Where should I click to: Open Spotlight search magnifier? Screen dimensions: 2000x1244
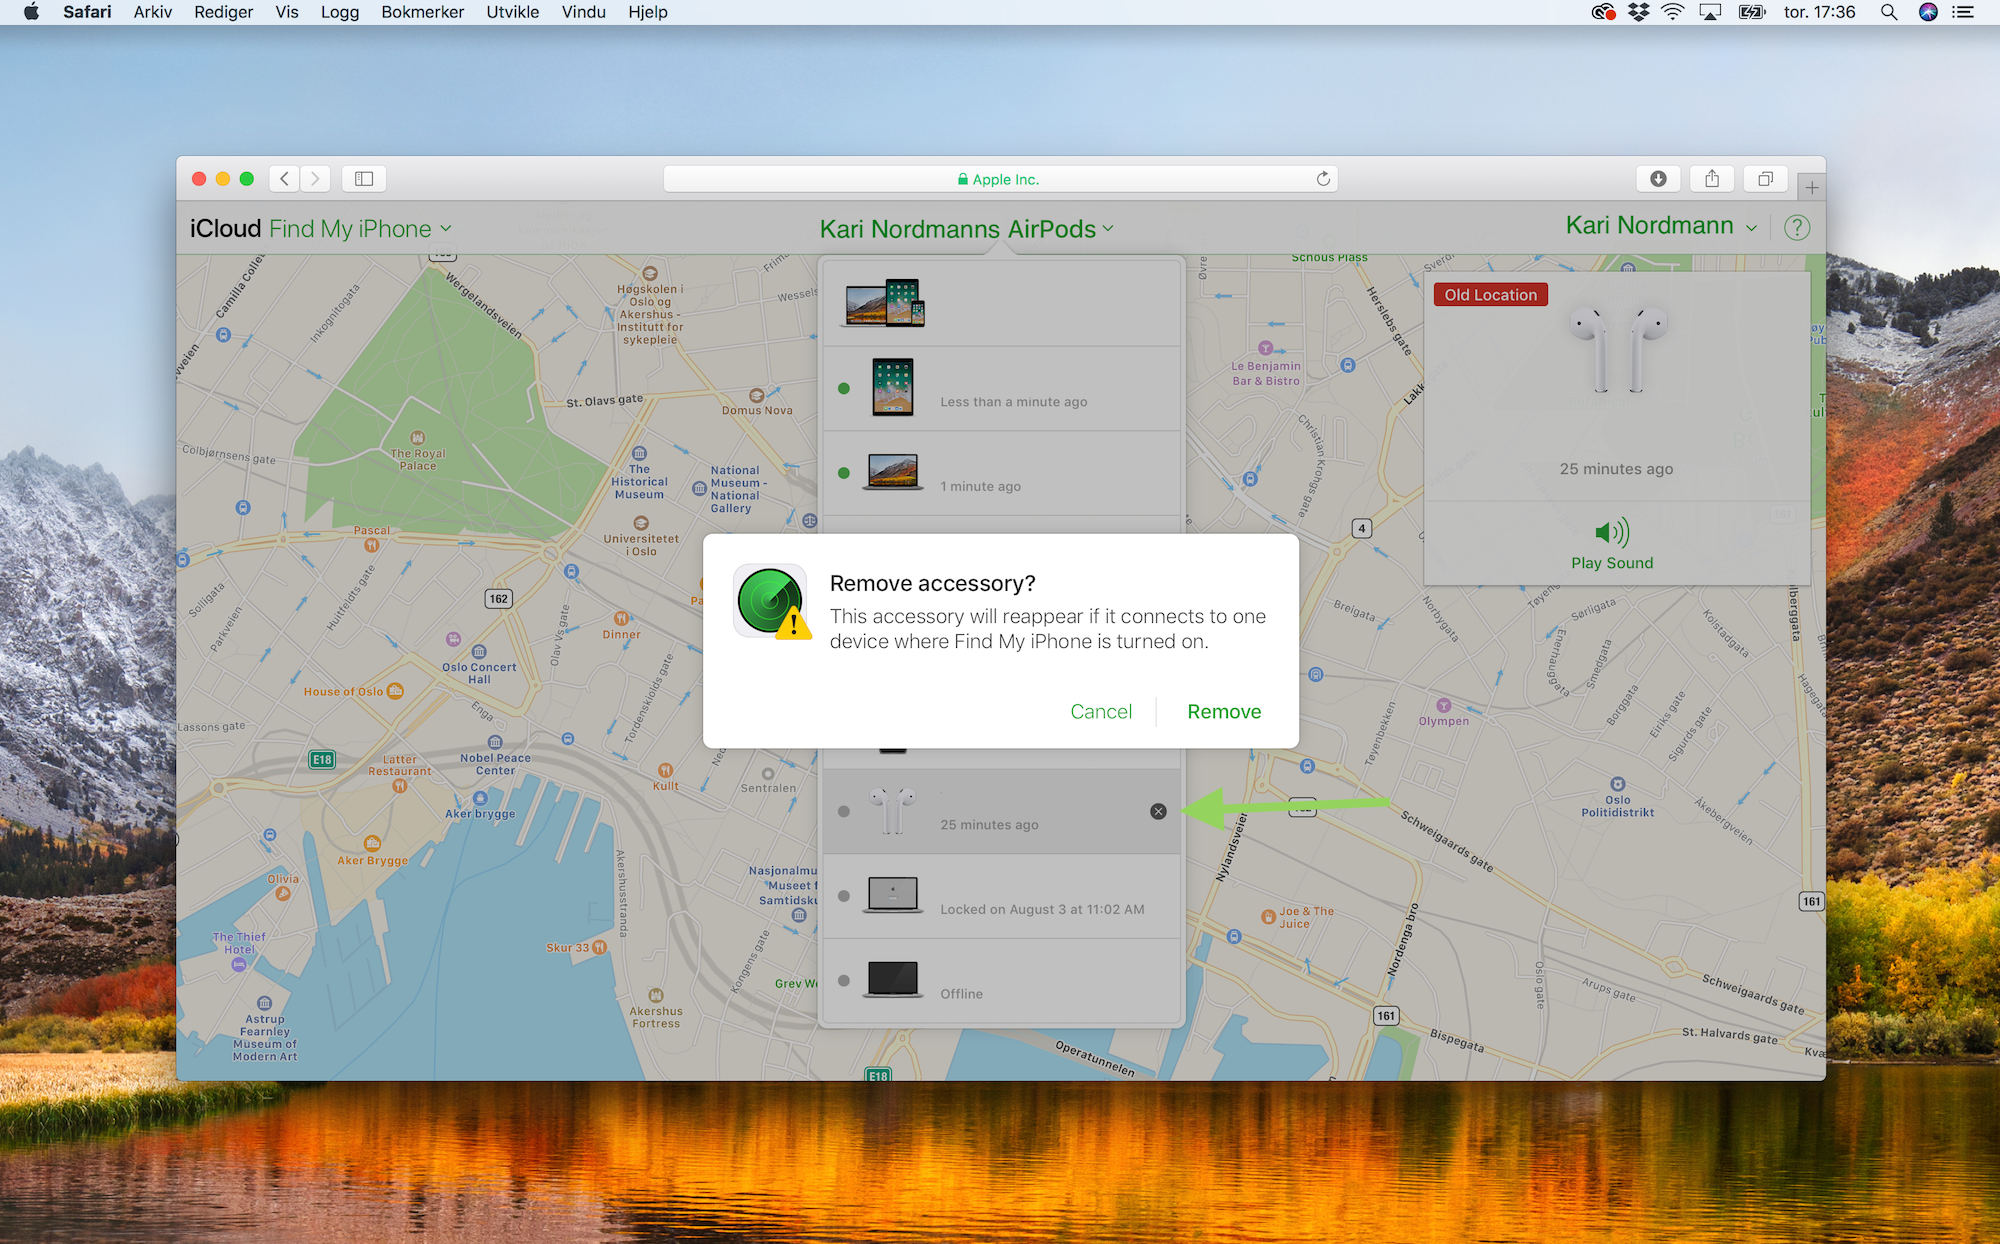[1889, 12]
